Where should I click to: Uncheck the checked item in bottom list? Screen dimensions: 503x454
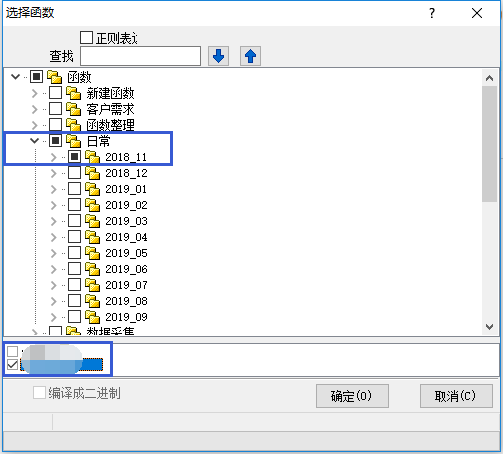click(12, 364)
